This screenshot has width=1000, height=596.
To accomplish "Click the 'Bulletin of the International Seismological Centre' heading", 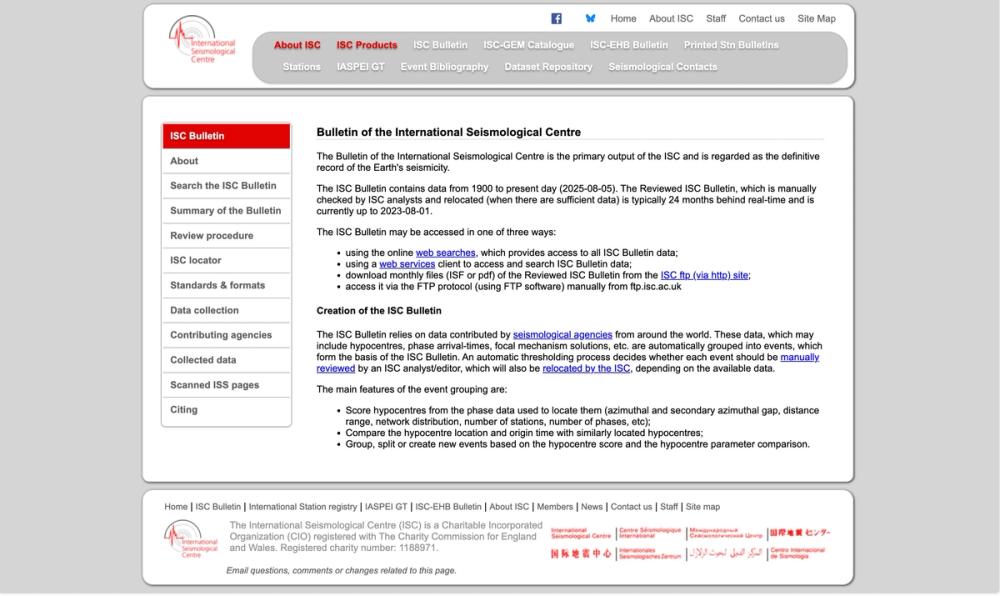I will pyautogui.click(x=448, y=132).
